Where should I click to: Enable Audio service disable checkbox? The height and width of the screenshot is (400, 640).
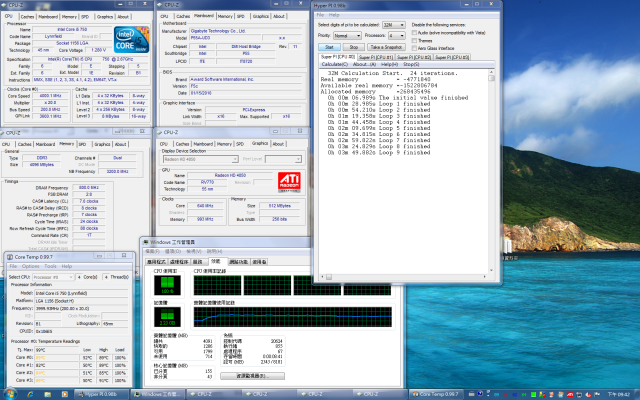(x=414, y=33)
